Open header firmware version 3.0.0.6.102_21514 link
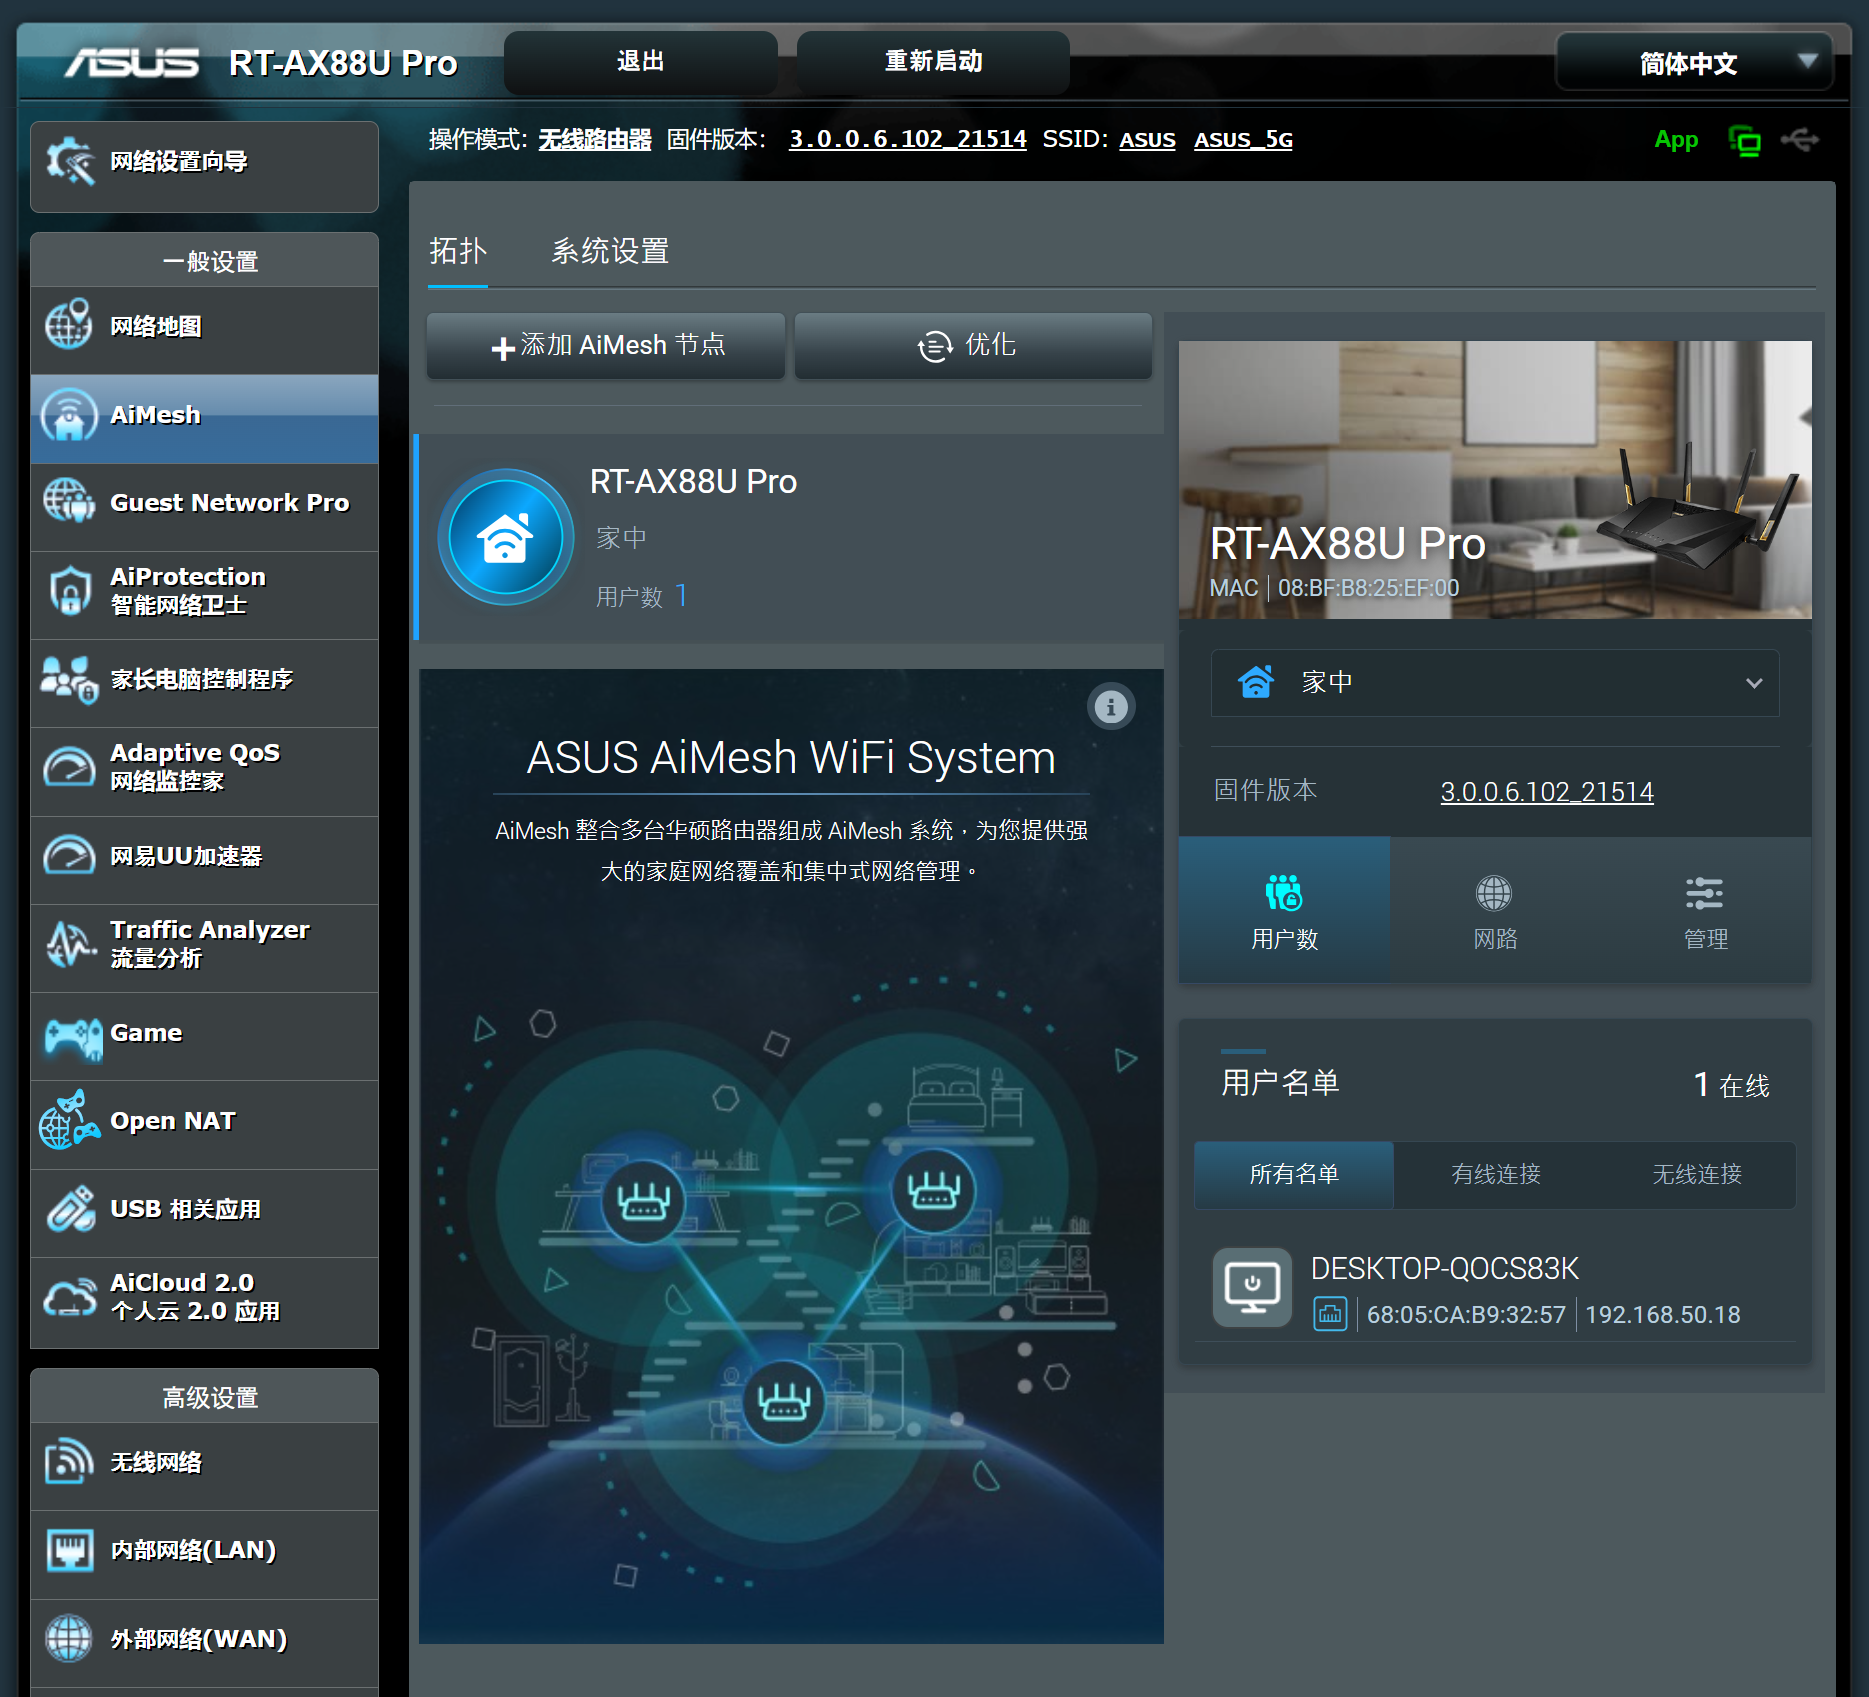Viewport: 1869px width, 1697px height. coord(908,139)
